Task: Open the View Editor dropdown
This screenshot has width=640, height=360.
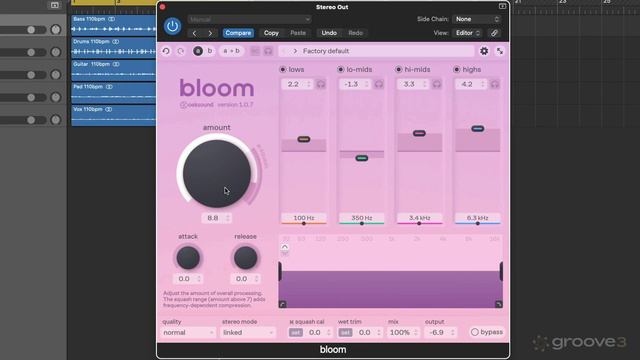Action: coord(468,33)
